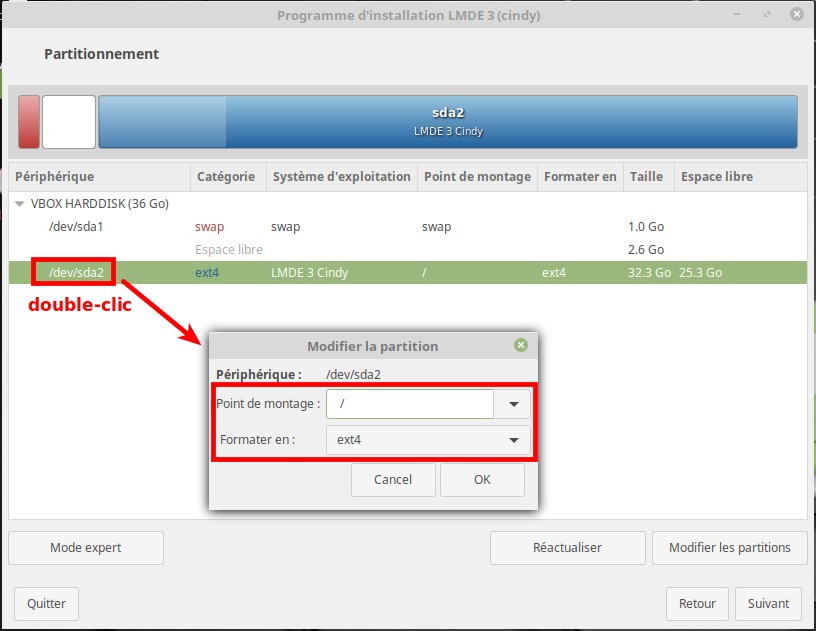Click the Réactualiser button

tap(567, 547)
